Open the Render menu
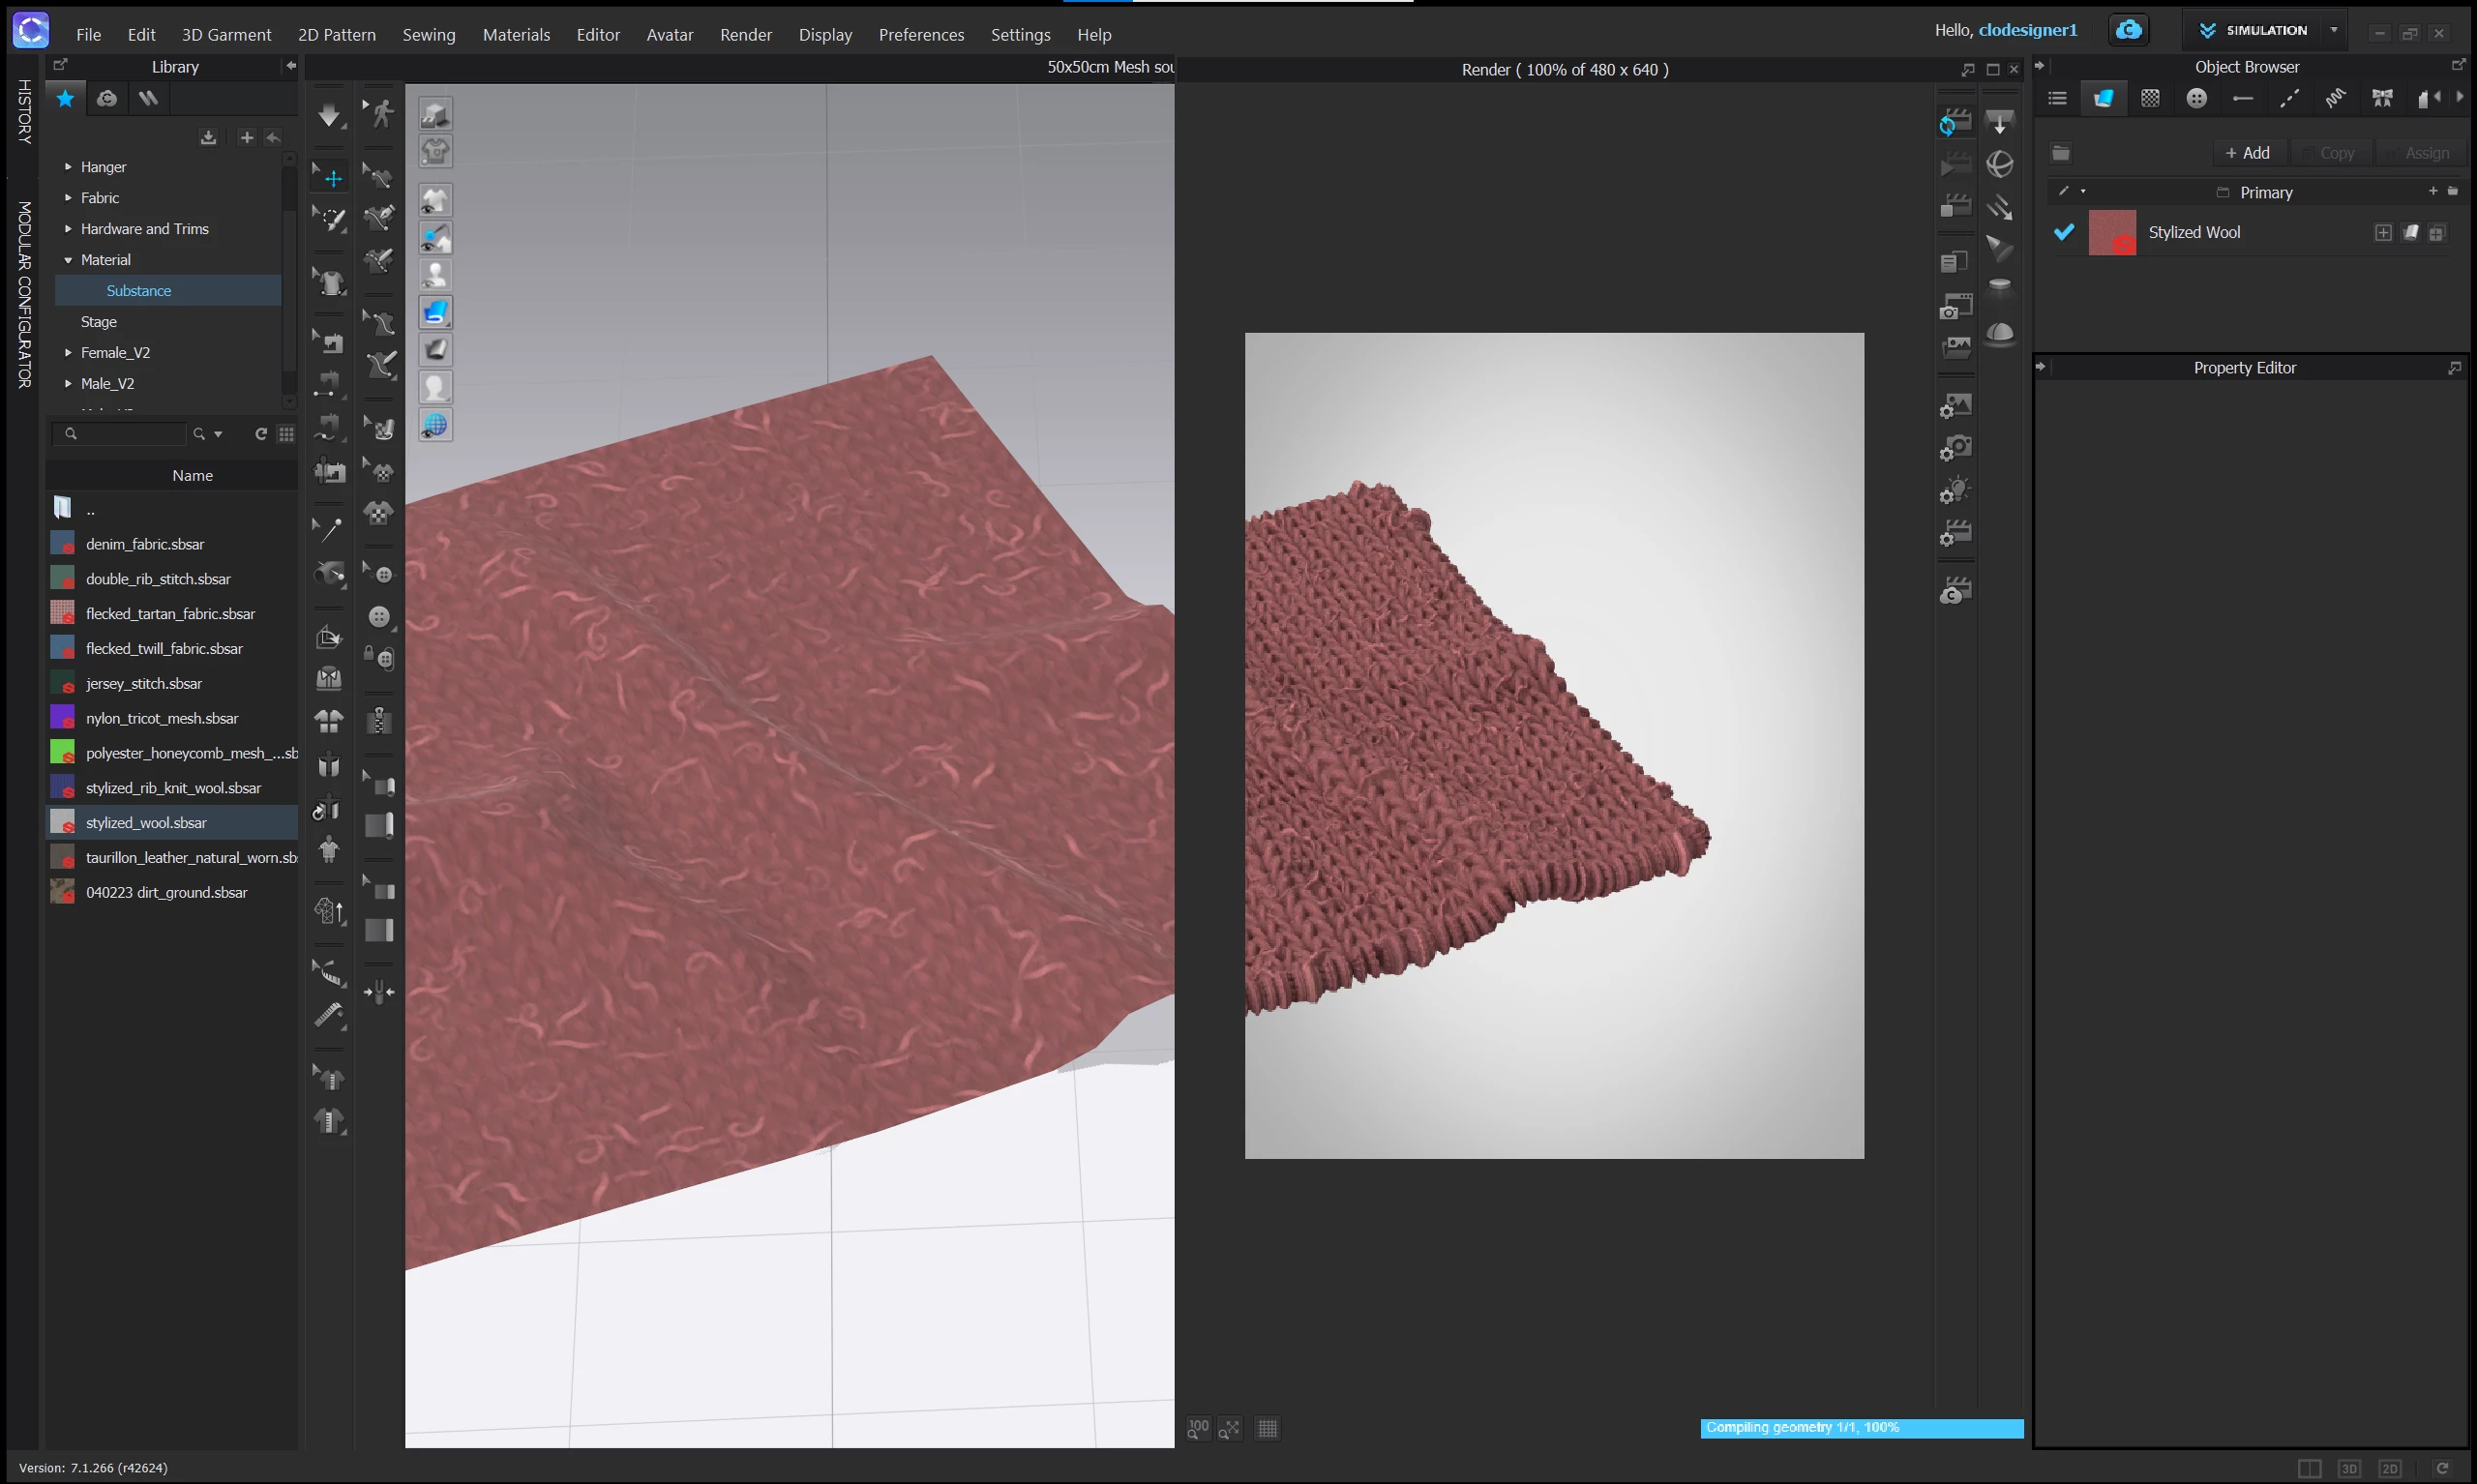The image size is (2477, 1484). pyautogui.click(x=745, y=35)
